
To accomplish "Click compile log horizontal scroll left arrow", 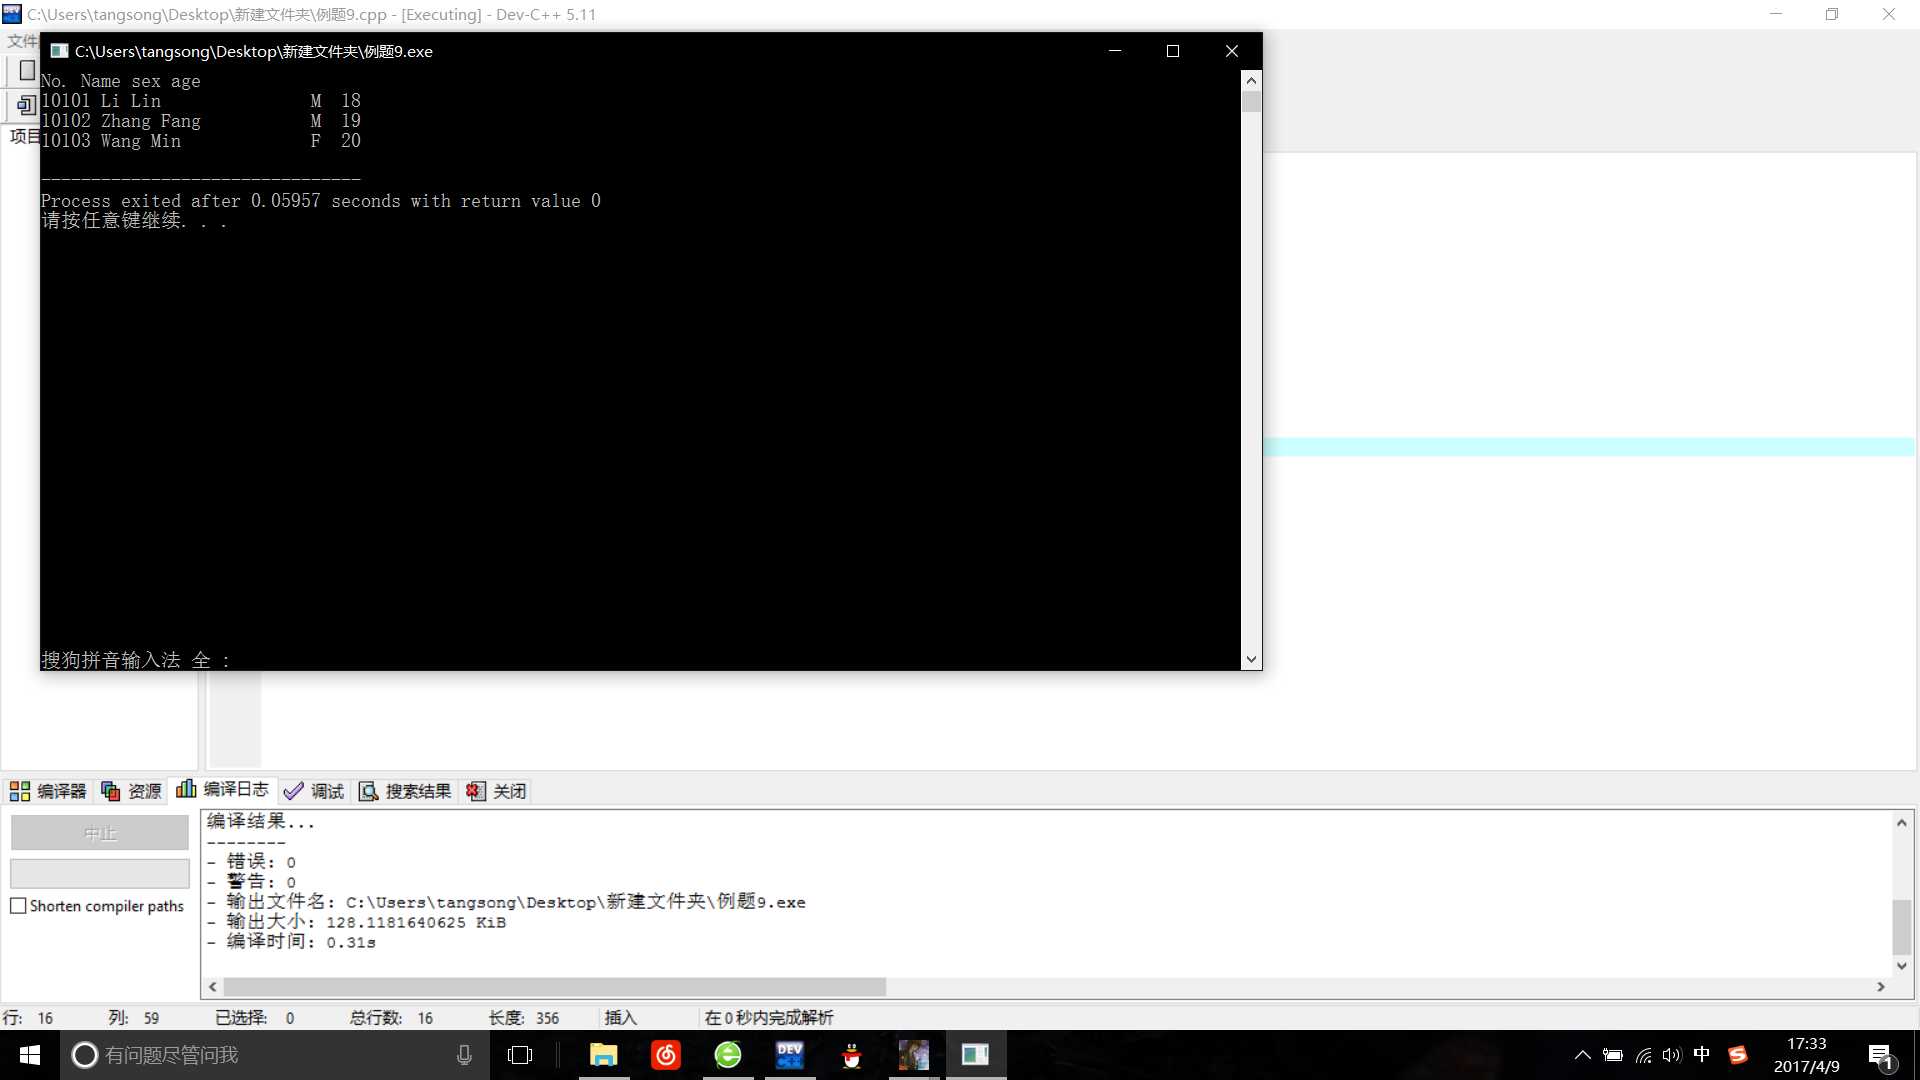I will pyautogui.click(x=212, y=987).
